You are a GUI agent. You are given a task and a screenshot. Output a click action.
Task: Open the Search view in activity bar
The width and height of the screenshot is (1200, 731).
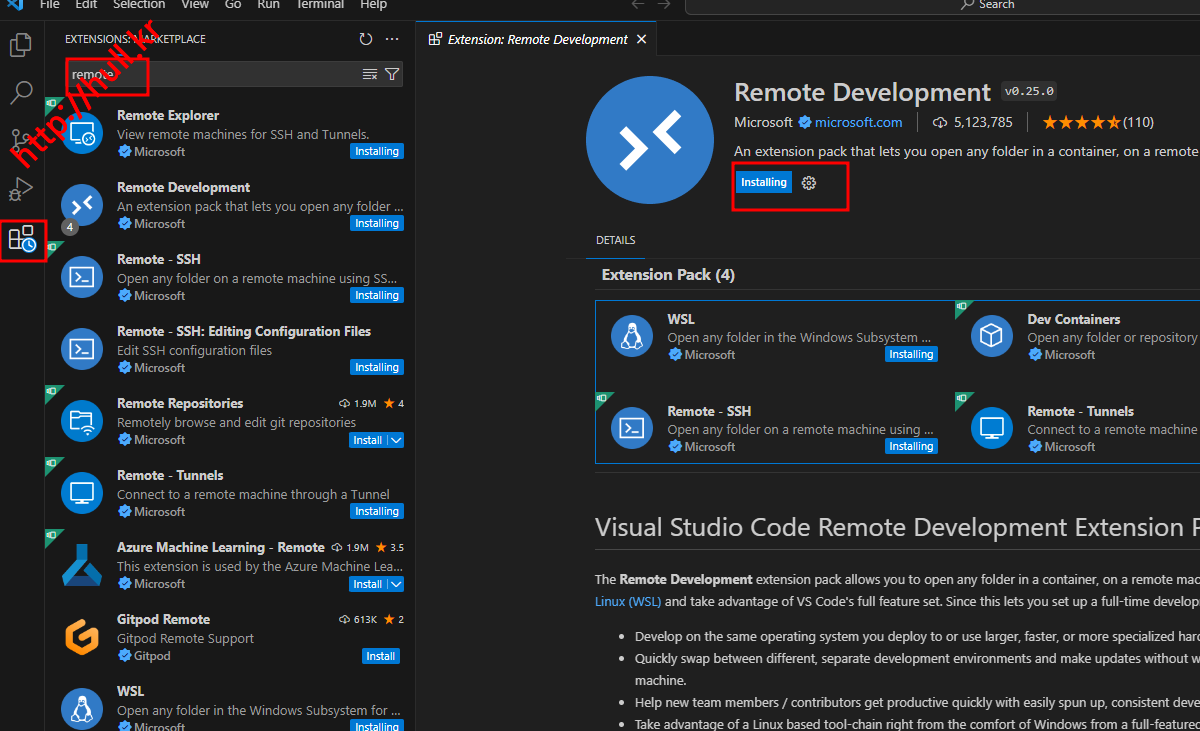coord(21,93)
